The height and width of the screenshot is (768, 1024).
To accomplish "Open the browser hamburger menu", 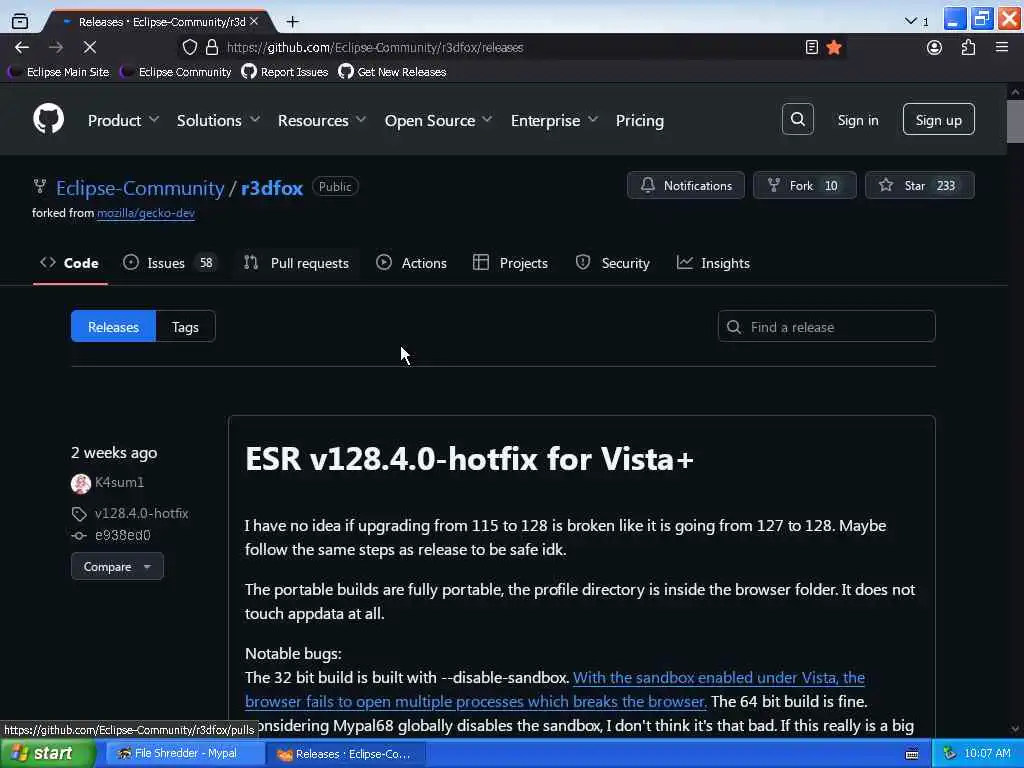I will point(1002,47).
